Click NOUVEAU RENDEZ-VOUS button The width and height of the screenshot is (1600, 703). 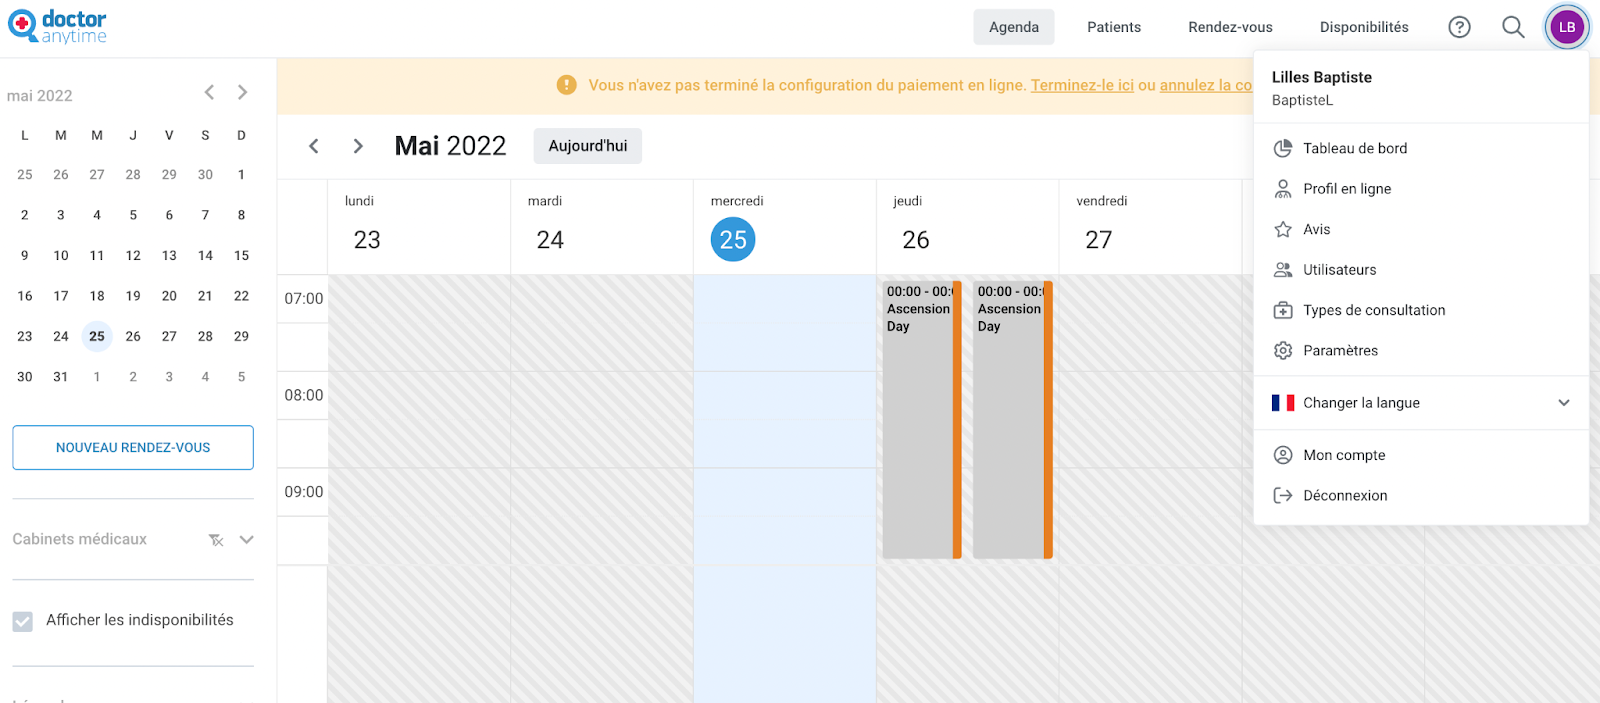pos(133,447)
